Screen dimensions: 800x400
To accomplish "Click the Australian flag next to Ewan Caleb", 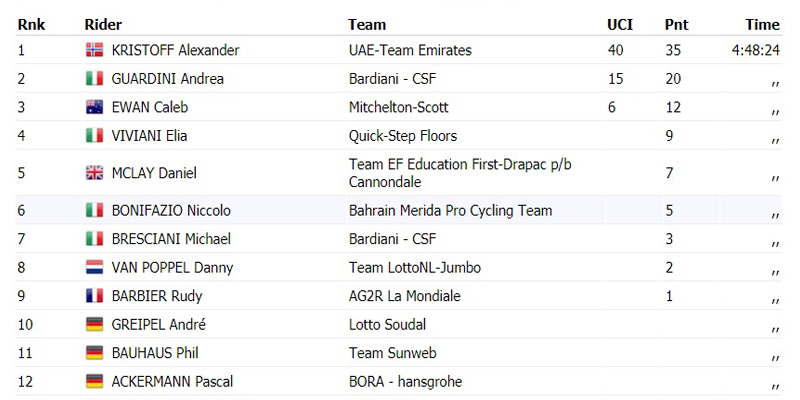I will point(94,107).
